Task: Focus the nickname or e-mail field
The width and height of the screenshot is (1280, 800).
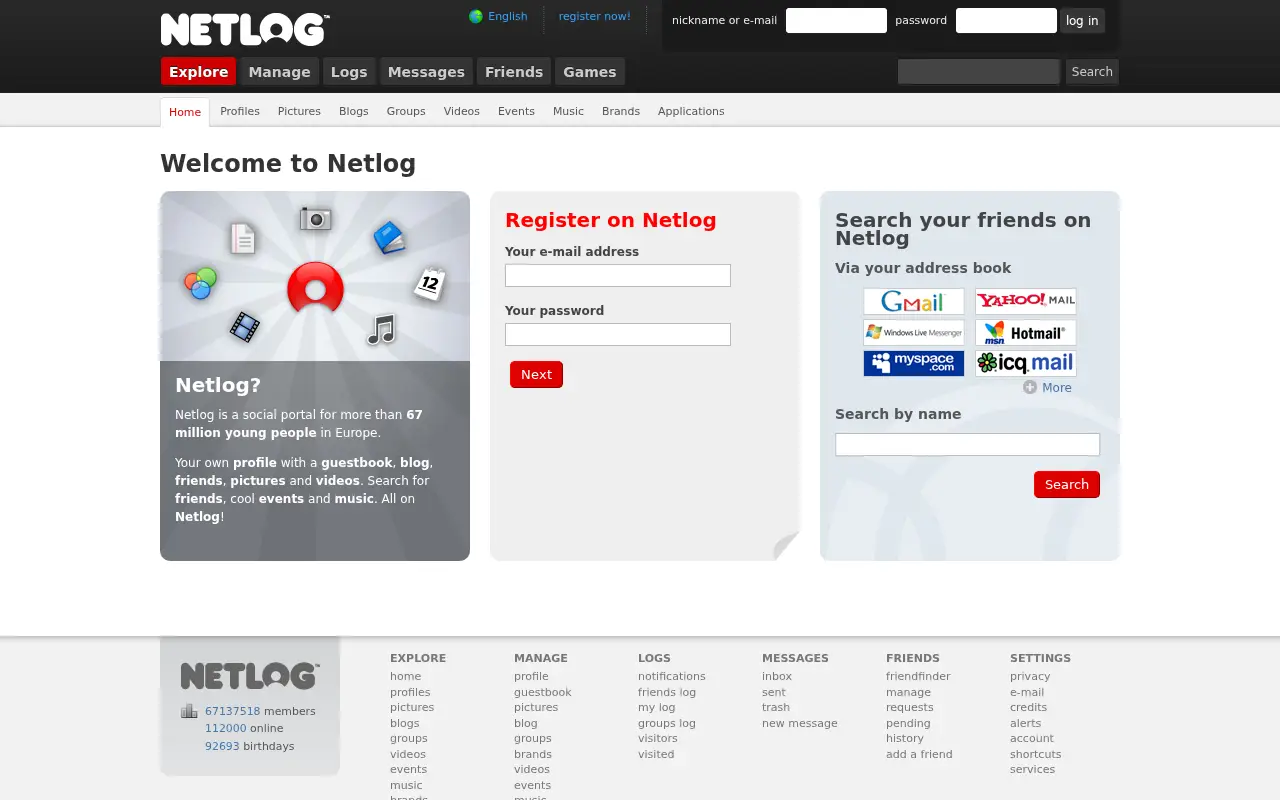Action: pyautogui.click(x=836, y=20)
